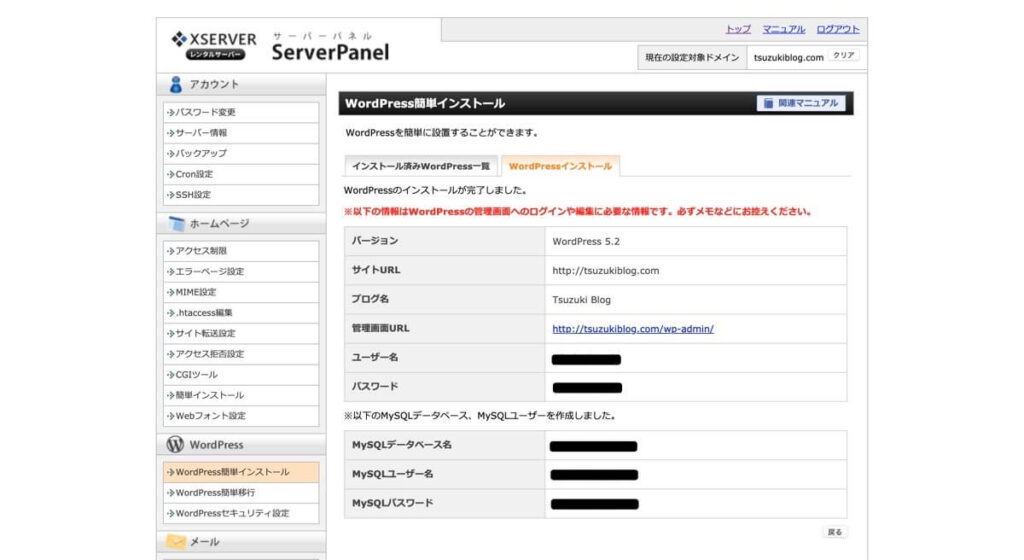The height and width of the screenshot is (560, 1024).
Task: Click the WordPress section logo icon
Action: coord(175,444)
